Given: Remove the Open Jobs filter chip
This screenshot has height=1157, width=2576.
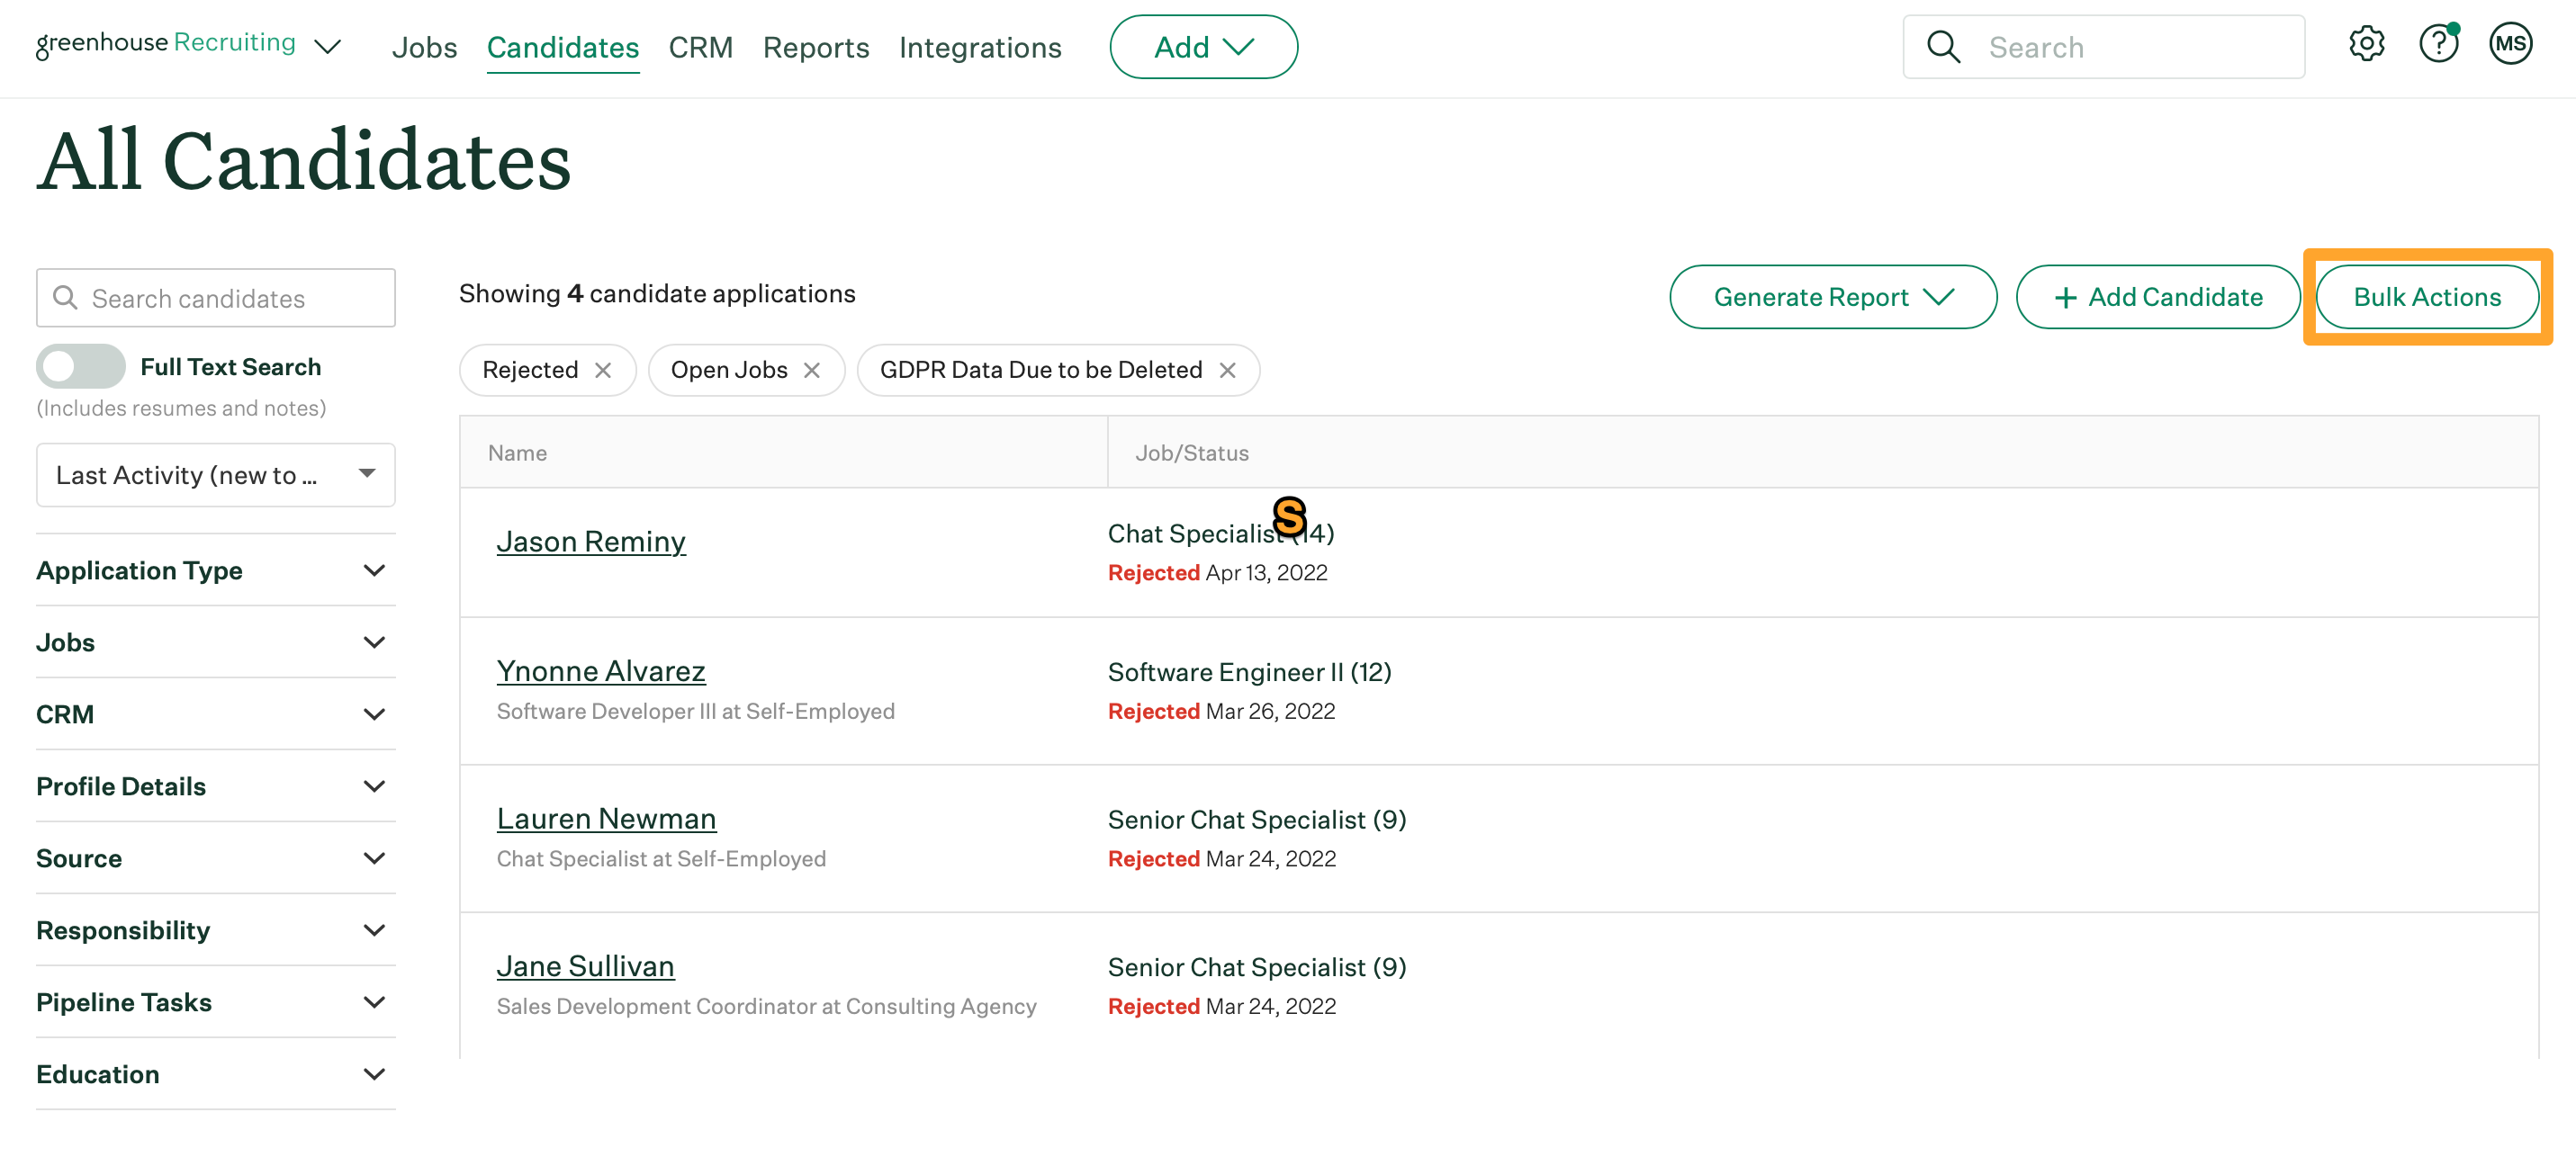Looking at the screenshot, I should tap(812, 370).
